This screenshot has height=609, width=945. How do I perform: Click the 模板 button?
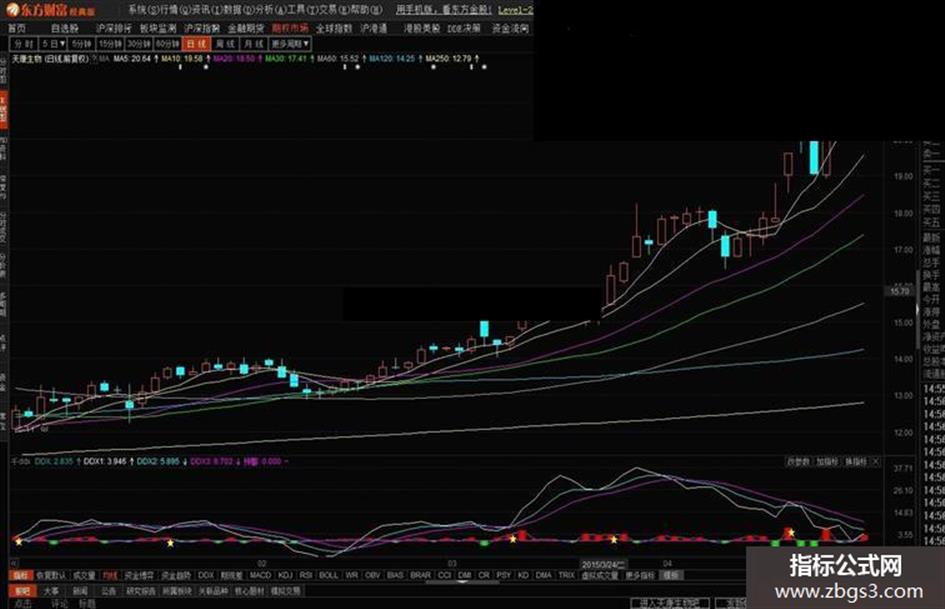pyautogui.click(x=670, y=576)
